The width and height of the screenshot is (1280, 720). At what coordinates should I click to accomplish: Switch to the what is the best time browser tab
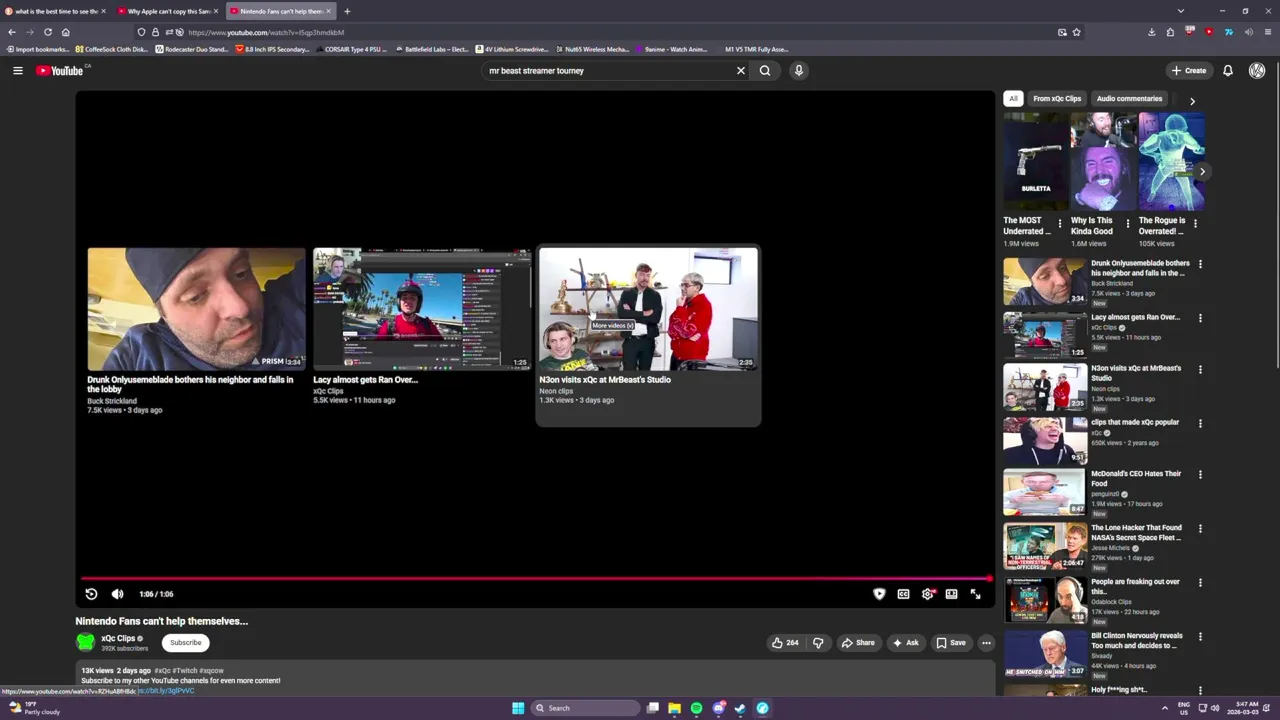(x=55, y=11)
